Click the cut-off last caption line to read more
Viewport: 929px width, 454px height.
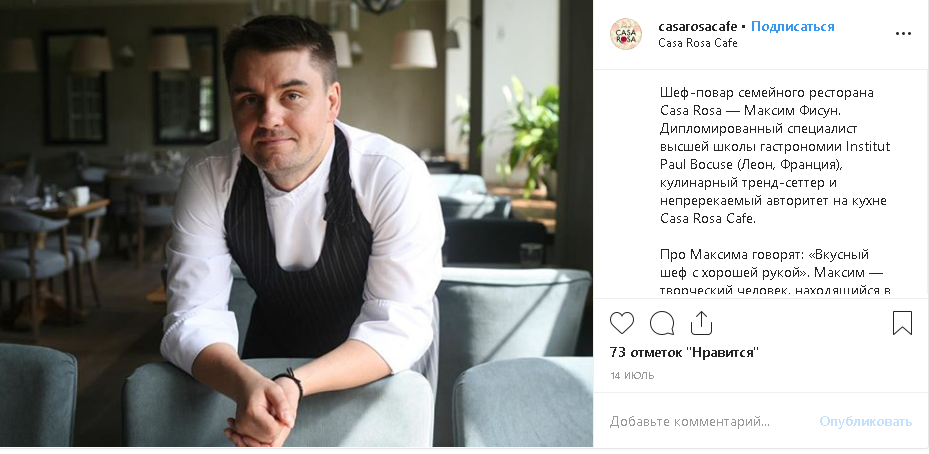tap(776, 291)
